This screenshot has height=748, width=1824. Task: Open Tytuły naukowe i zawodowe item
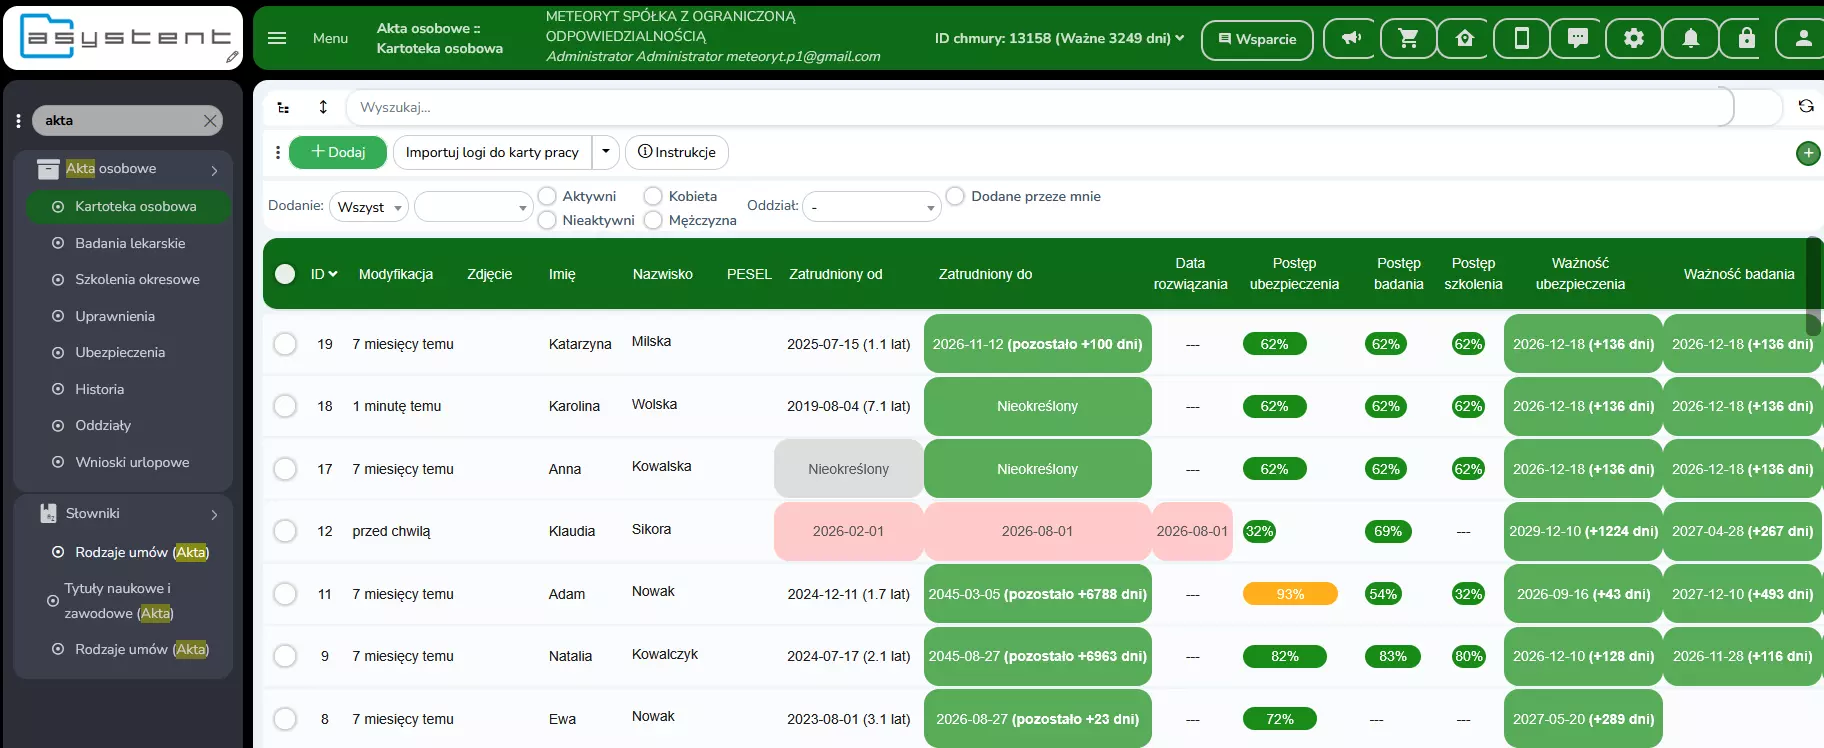pos(118,601)
